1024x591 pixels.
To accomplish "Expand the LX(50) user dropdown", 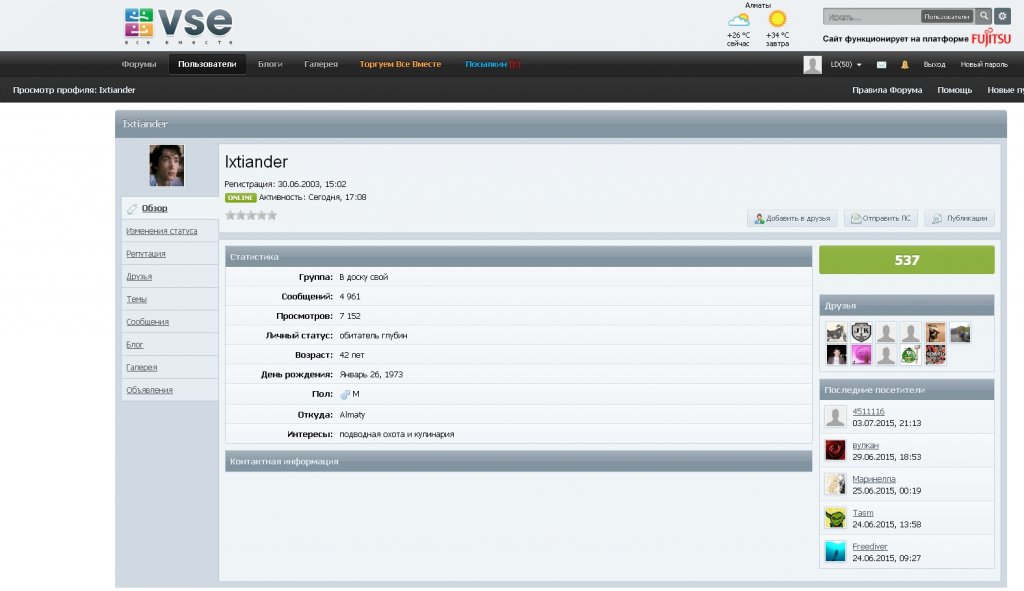I will (846, 64).
